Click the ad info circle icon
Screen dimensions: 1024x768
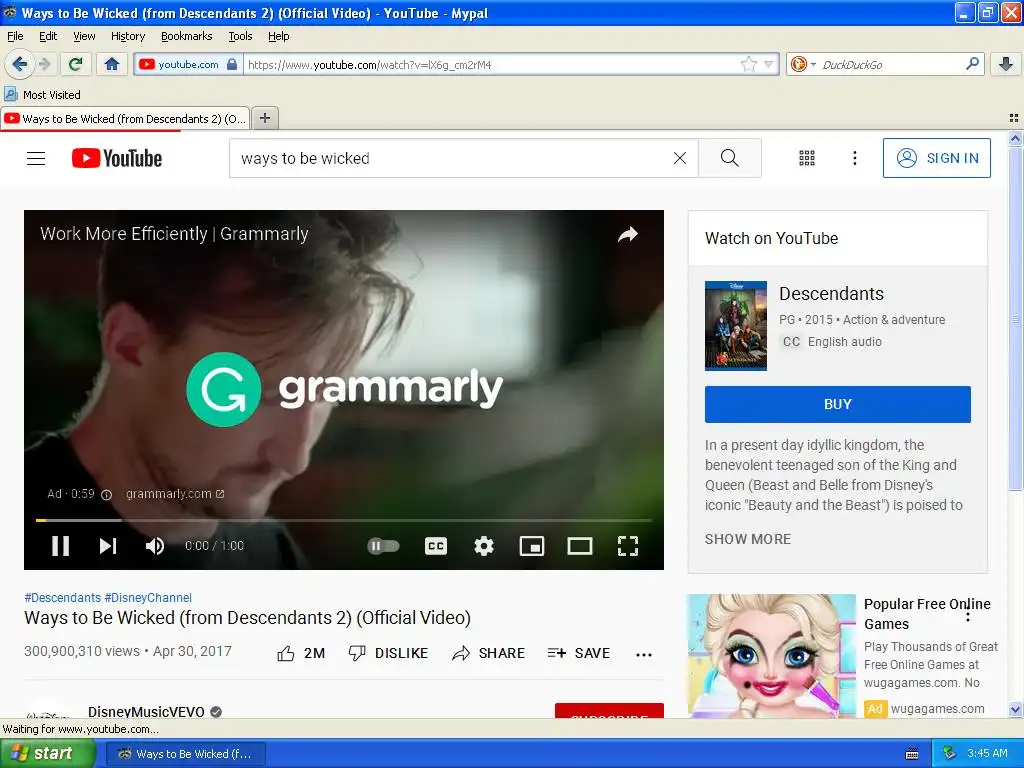[x=106, y=495]
